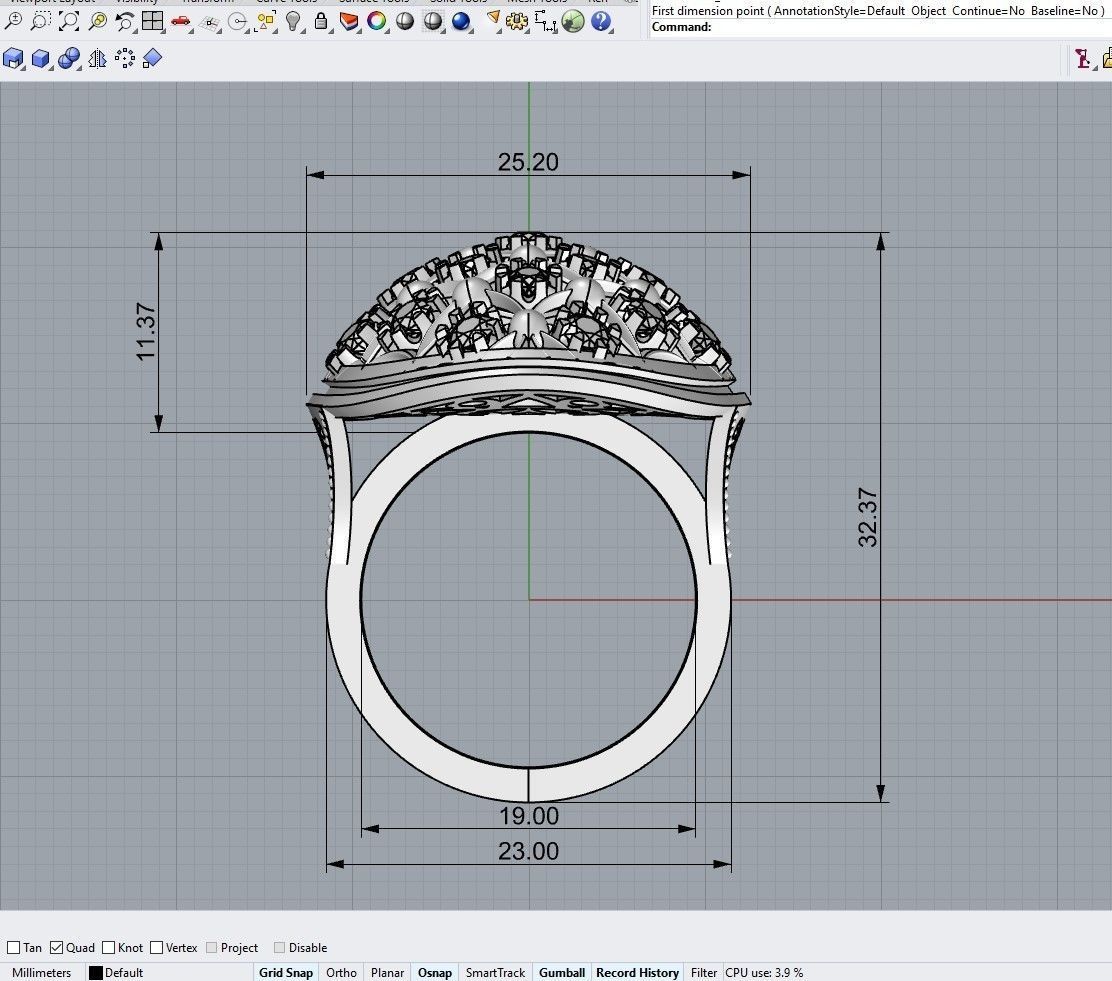Toggle the Disable osnap checkbox
The width and height of the screenshot is (1112, 981).
tap(279, 948)
